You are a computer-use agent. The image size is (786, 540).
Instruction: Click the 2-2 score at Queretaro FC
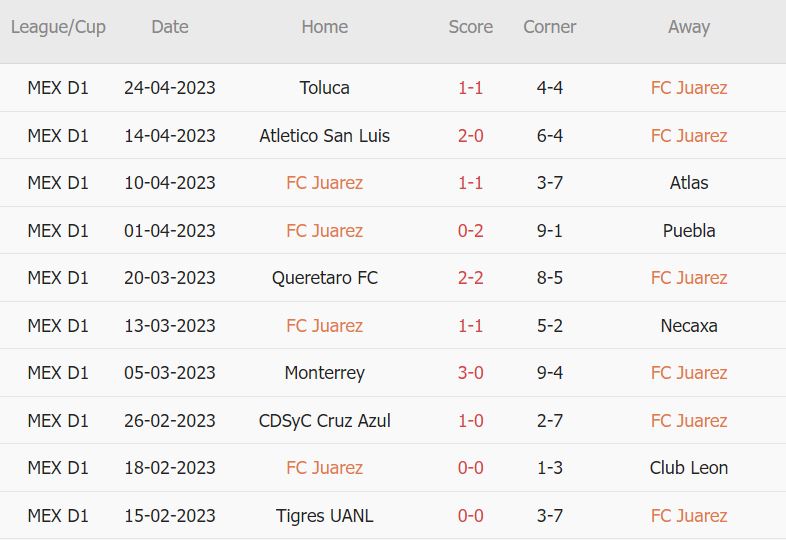click(471, 278)
